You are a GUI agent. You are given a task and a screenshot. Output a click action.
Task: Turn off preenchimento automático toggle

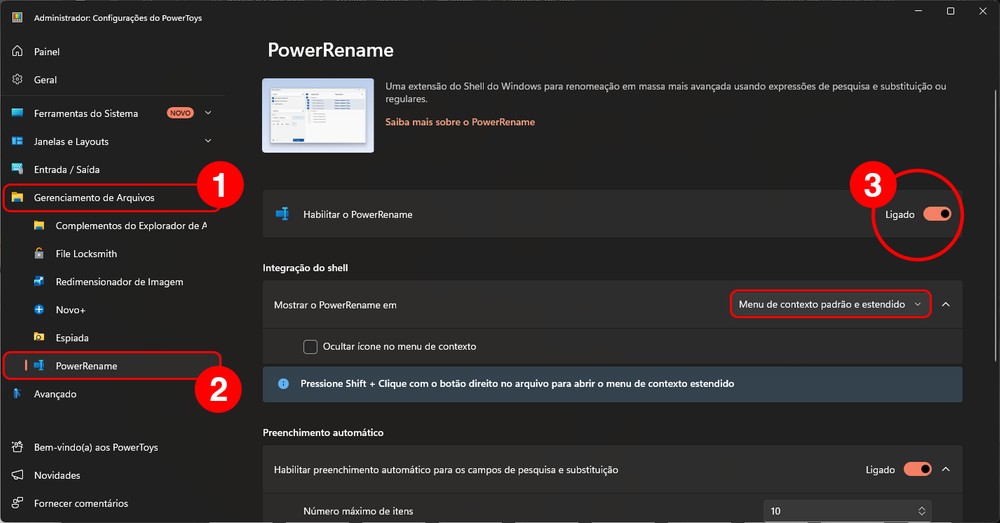point(917,469)
